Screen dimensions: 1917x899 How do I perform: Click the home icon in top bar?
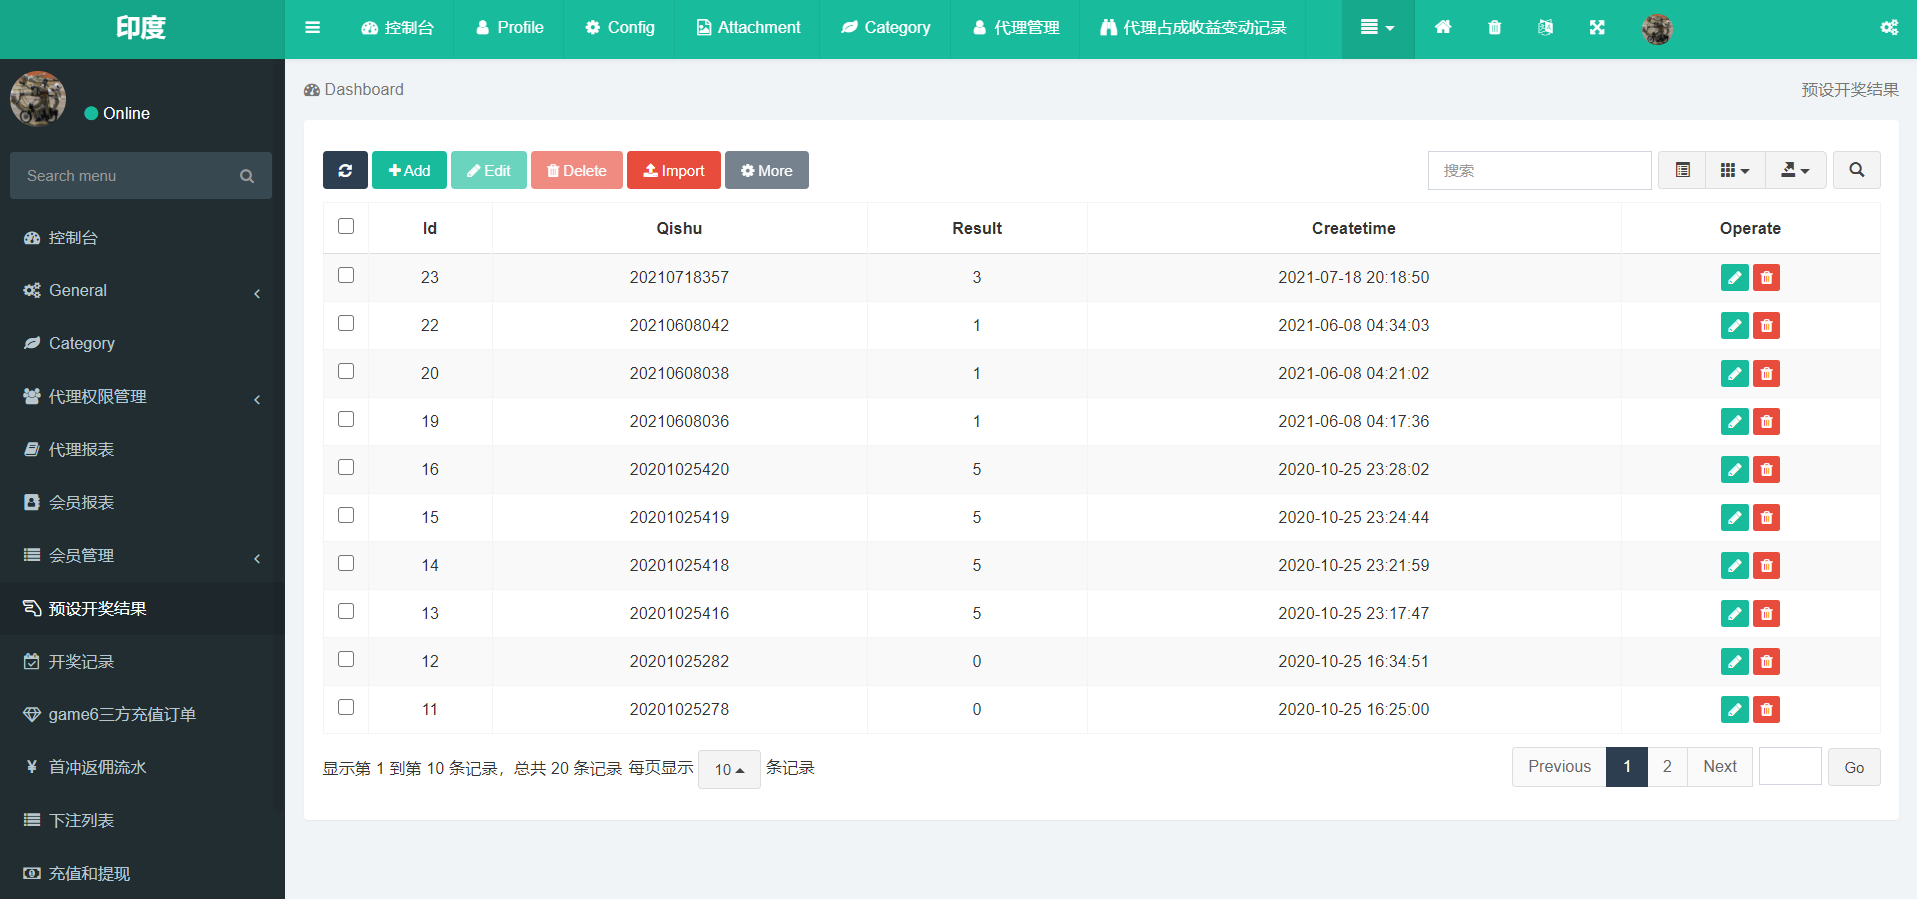pos(1442,28)
